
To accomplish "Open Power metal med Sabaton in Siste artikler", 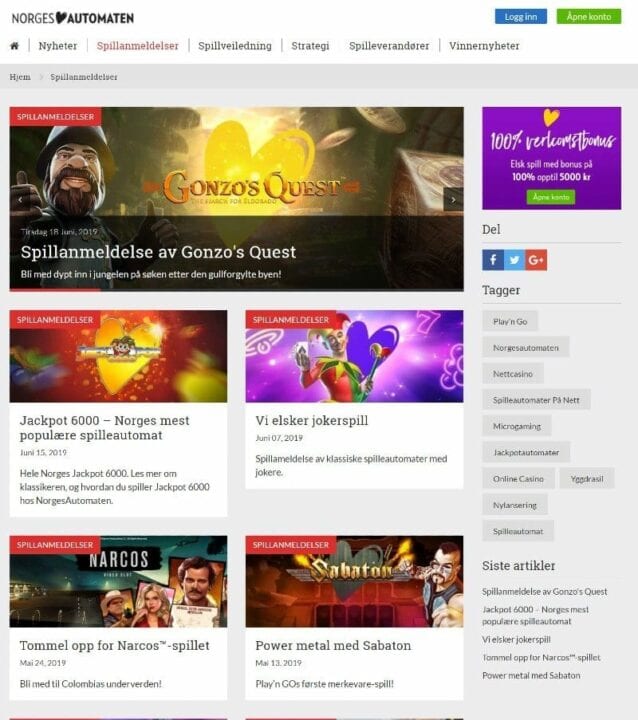I will click(x=531, y=675).
